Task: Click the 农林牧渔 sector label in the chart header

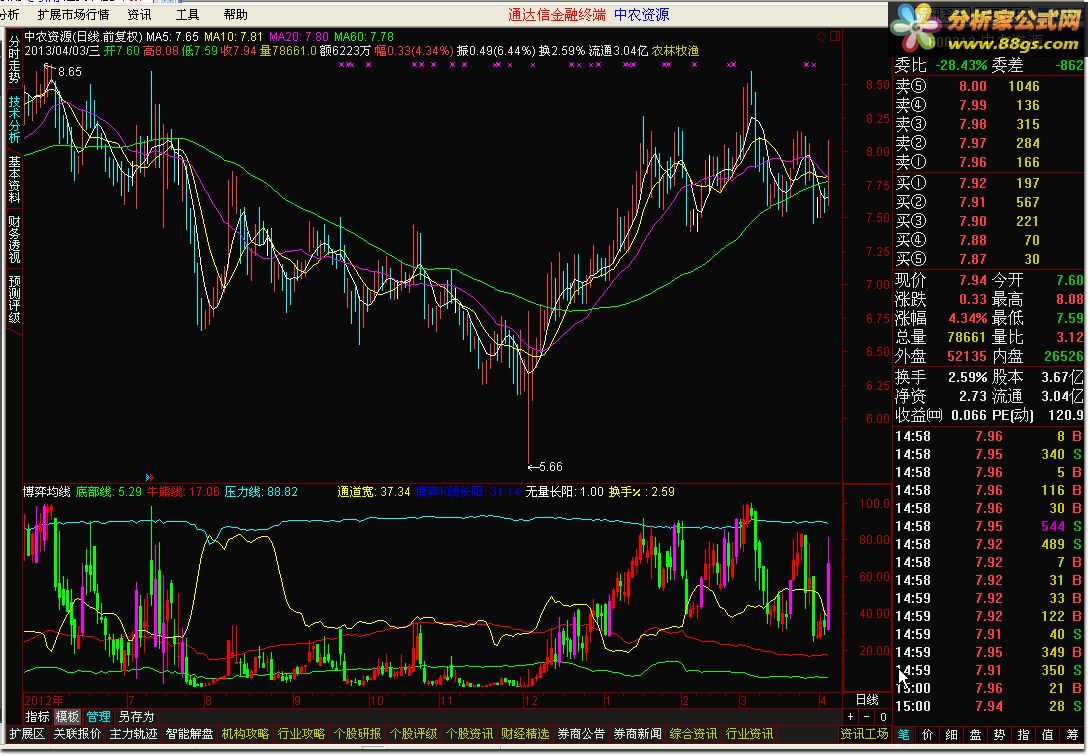Action: (x=675, y=51)
